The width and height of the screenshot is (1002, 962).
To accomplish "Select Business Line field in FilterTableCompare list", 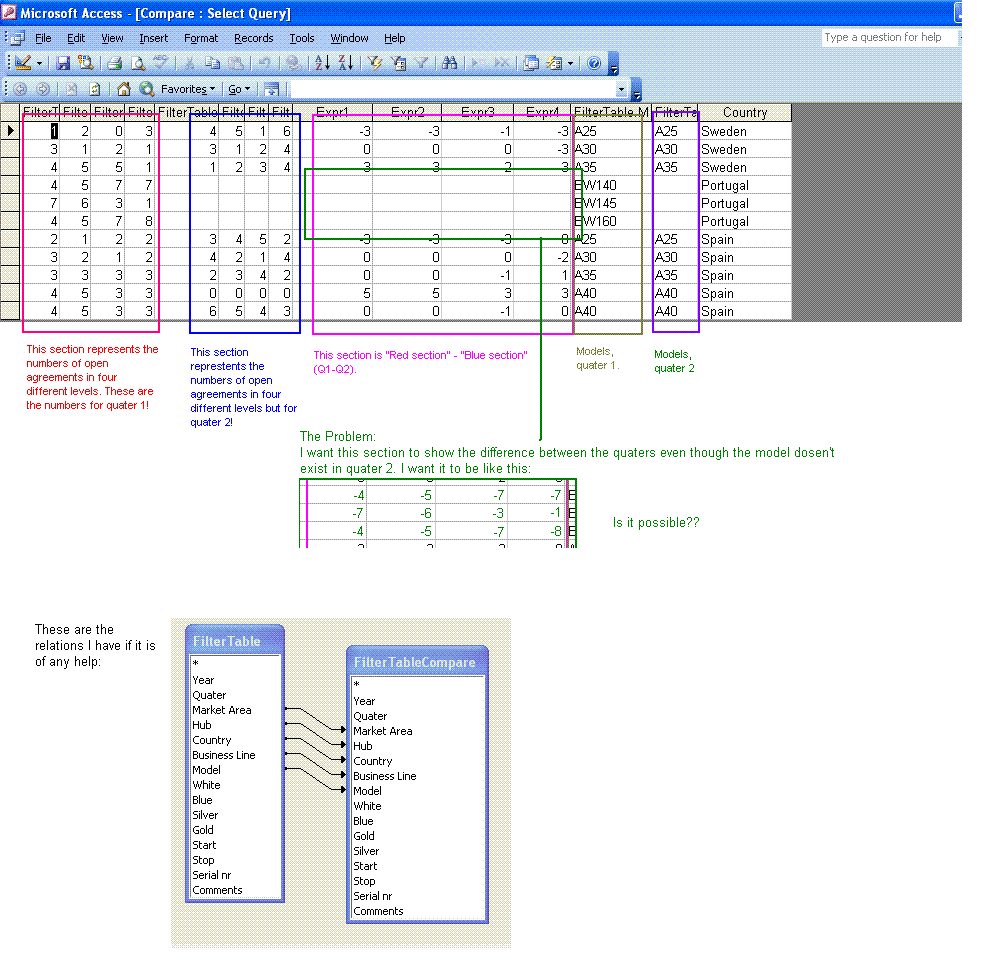I will [x=385, y=776].
